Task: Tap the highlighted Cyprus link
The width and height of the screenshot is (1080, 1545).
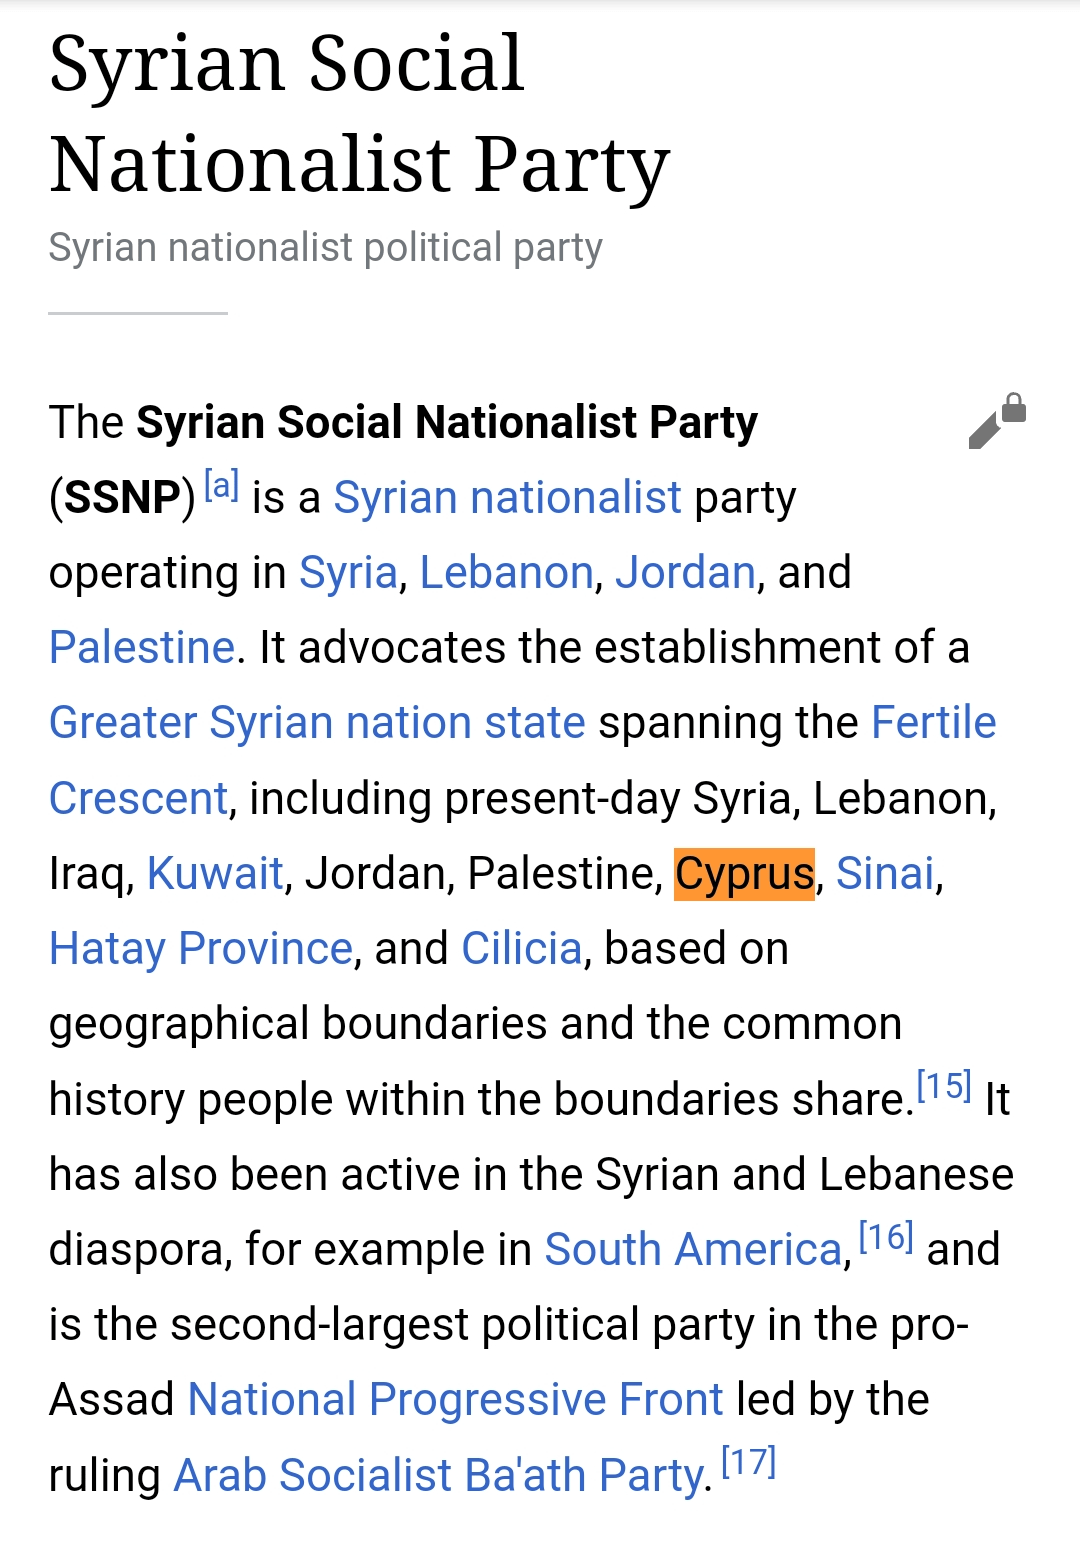Action: coord(744,874)
